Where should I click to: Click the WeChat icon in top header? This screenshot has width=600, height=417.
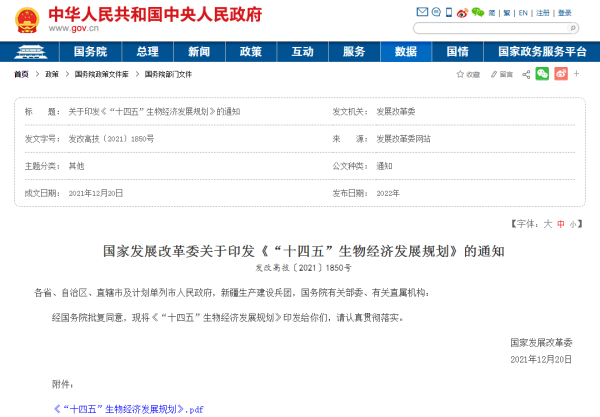[478, 12]
